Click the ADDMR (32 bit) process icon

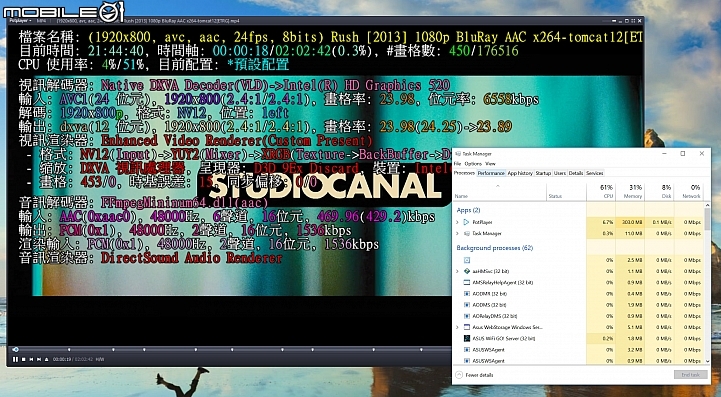click(467, 293)
